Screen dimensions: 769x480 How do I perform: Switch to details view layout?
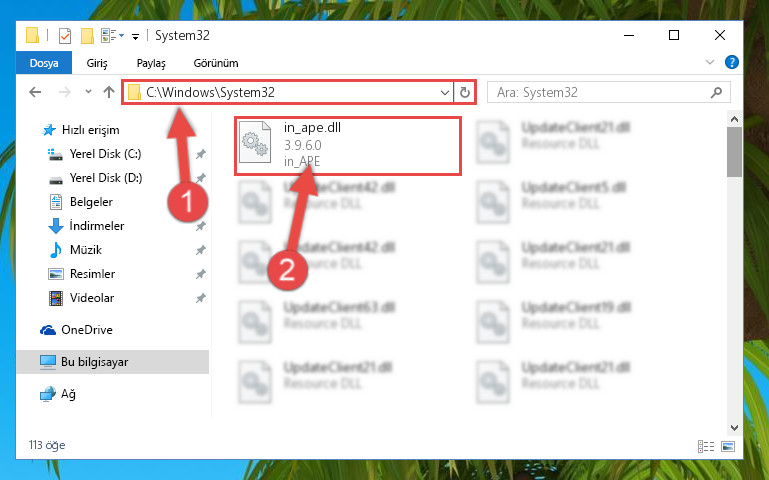pyautogui.click(x=706, y=446)
